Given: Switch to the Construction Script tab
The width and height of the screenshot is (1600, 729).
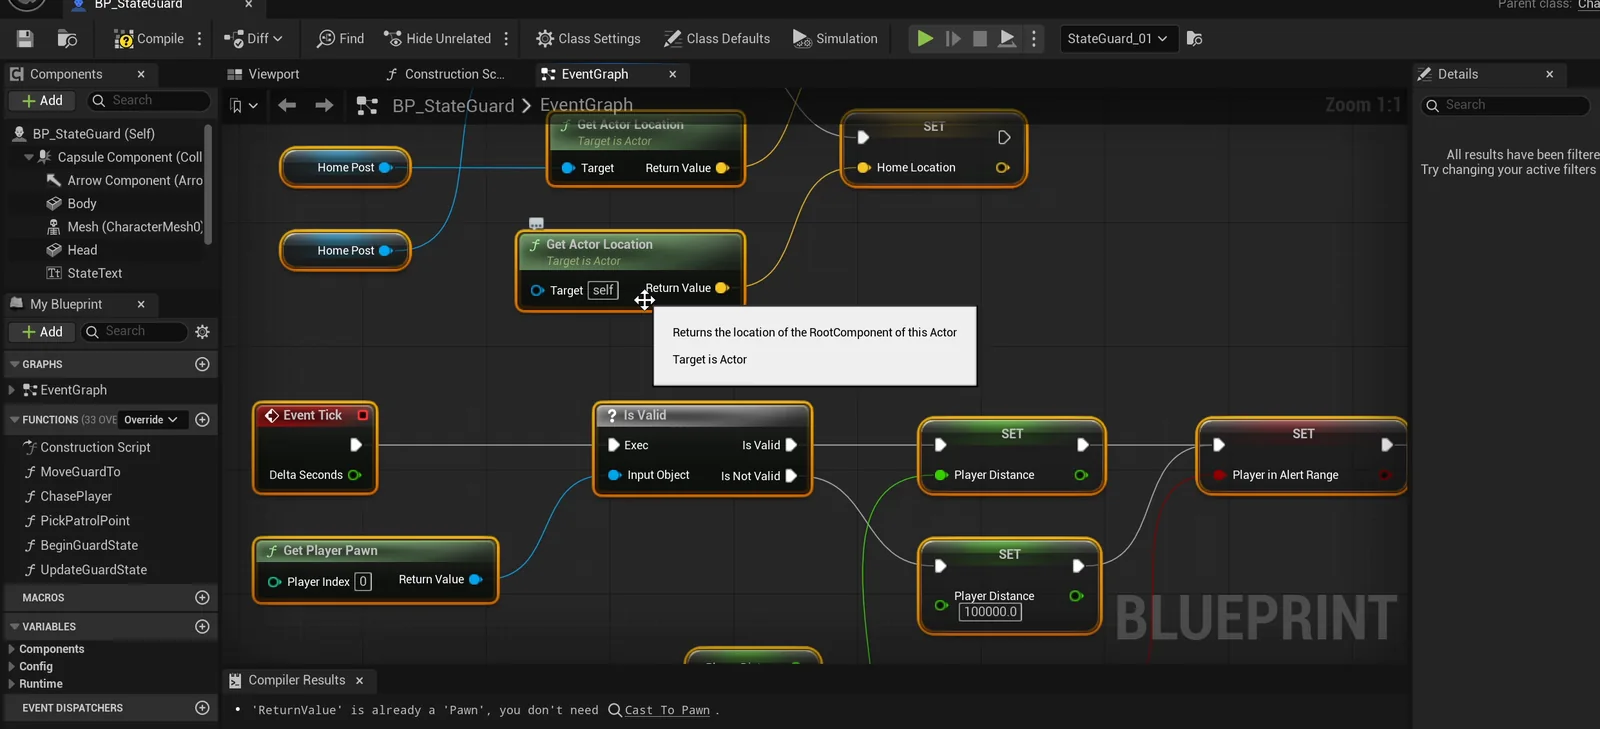Looking at the screenshot, I should 445,74.
